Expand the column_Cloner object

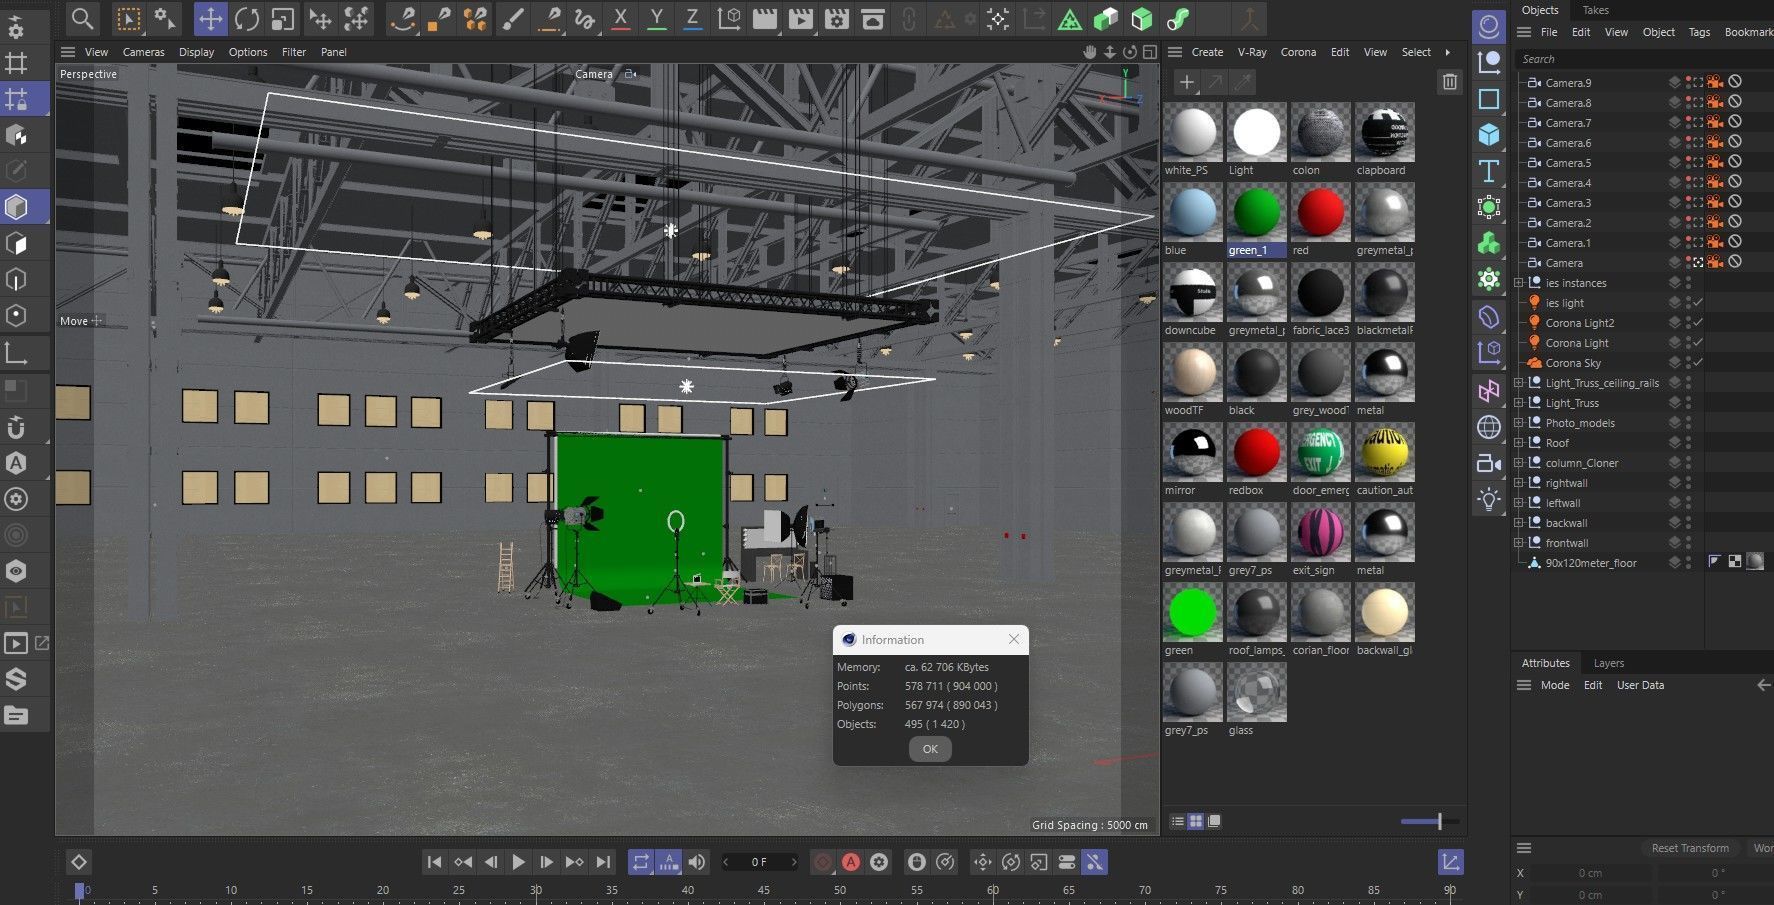(1519, 463)
